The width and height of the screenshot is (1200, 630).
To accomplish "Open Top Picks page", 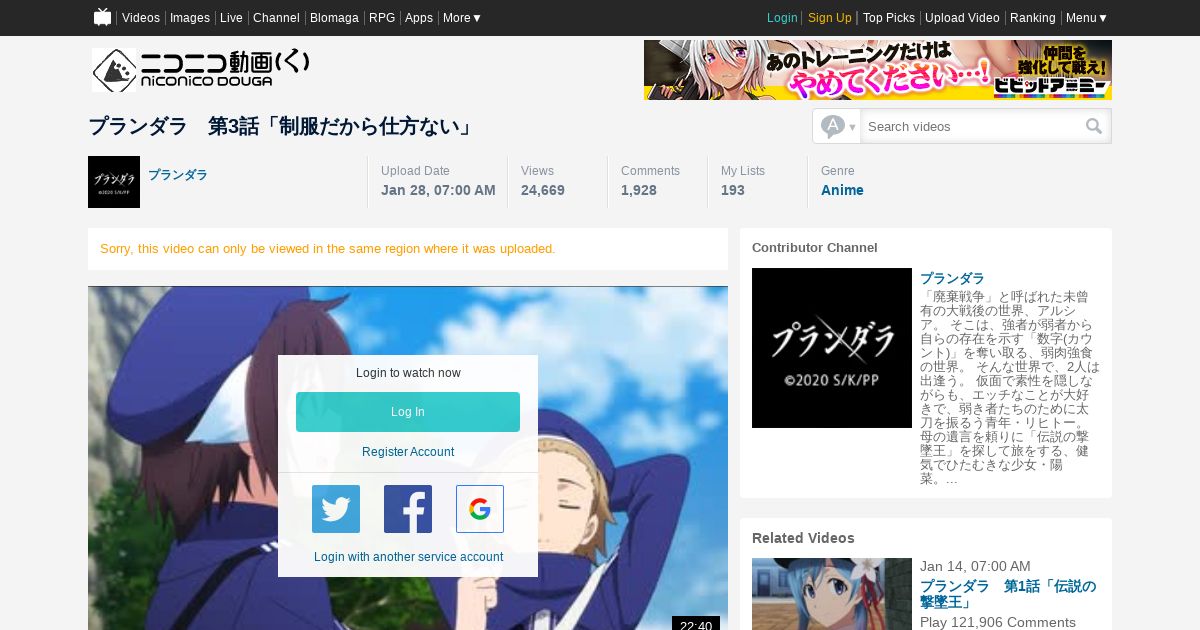I will click(889, 18).
